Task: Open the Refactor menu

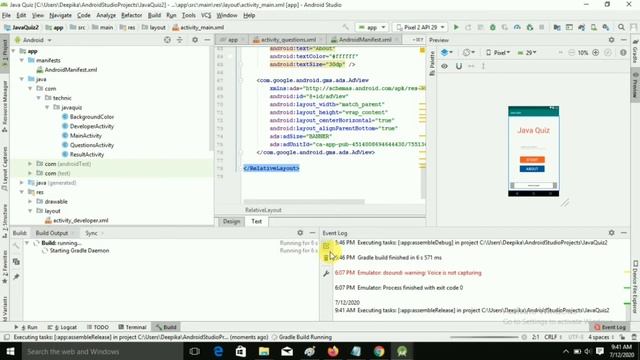Action: [131, 15]
